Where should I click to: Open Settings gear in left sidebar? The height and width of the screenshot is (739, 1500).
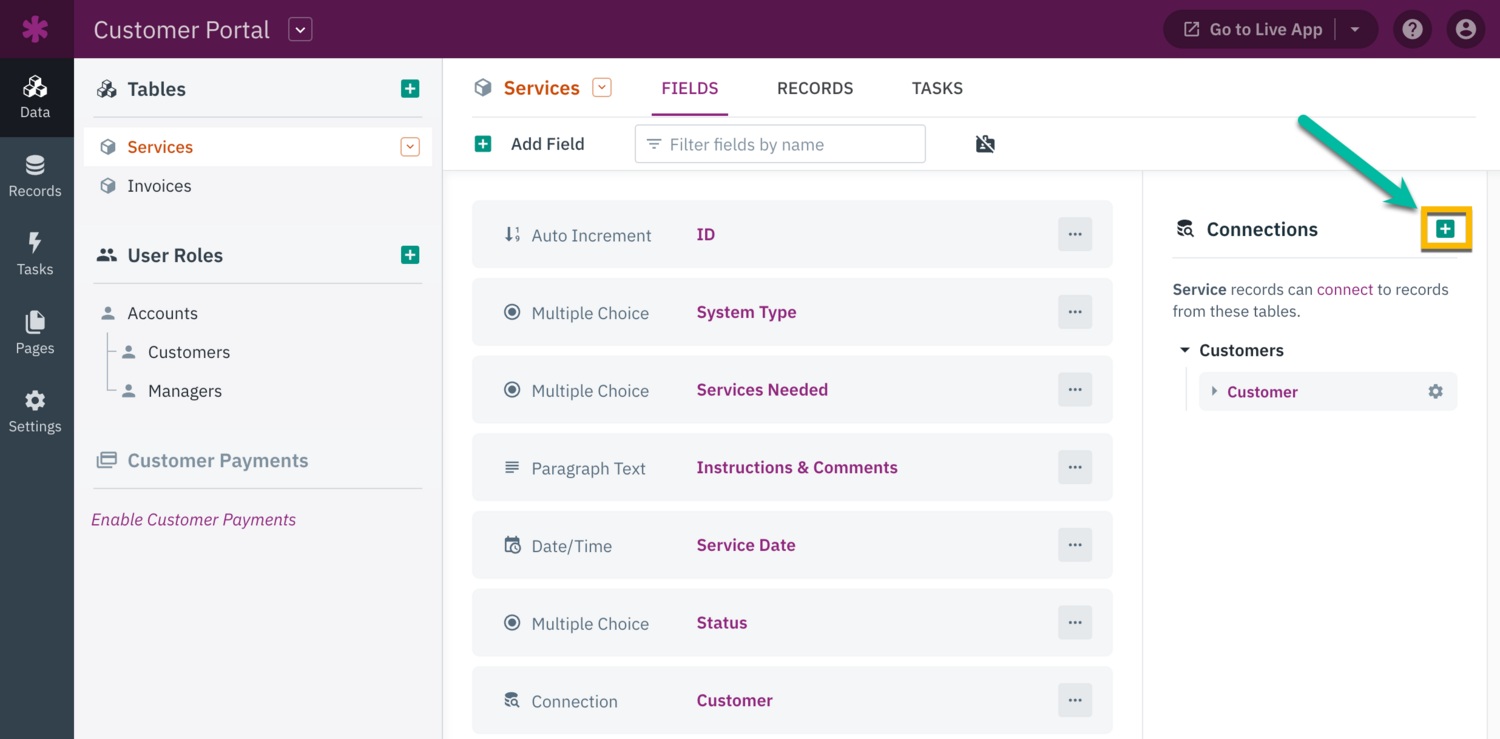[x=35, y=411]
